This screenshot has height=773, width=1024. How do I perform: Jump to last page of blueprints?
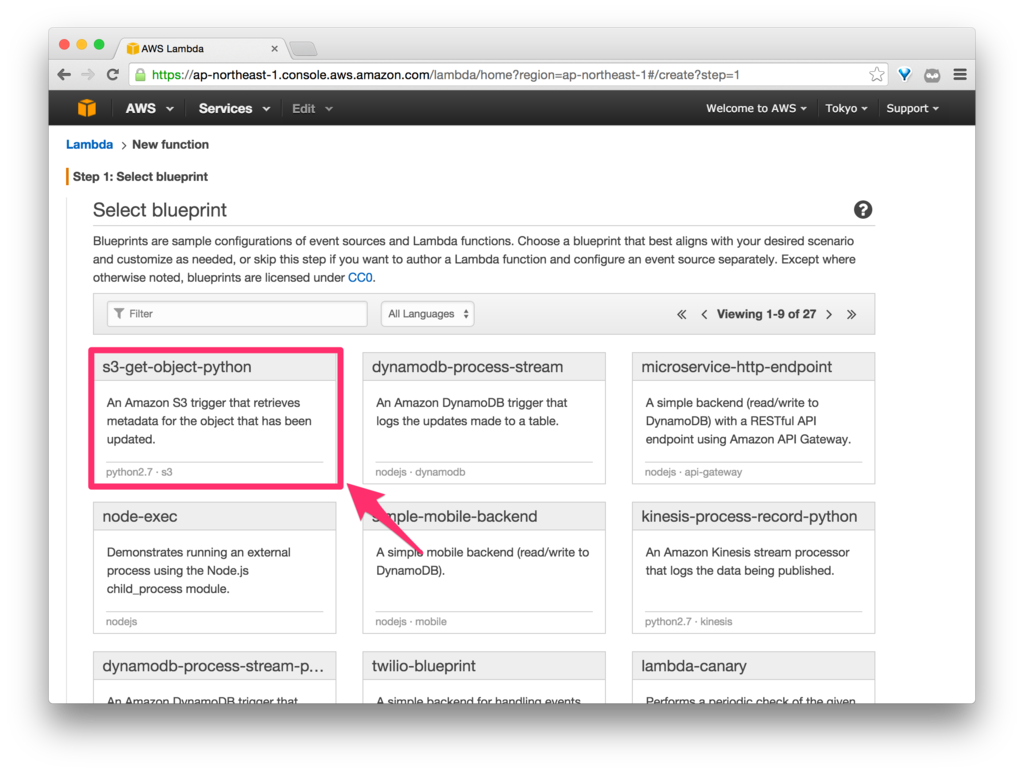click(x=852, y=314)
